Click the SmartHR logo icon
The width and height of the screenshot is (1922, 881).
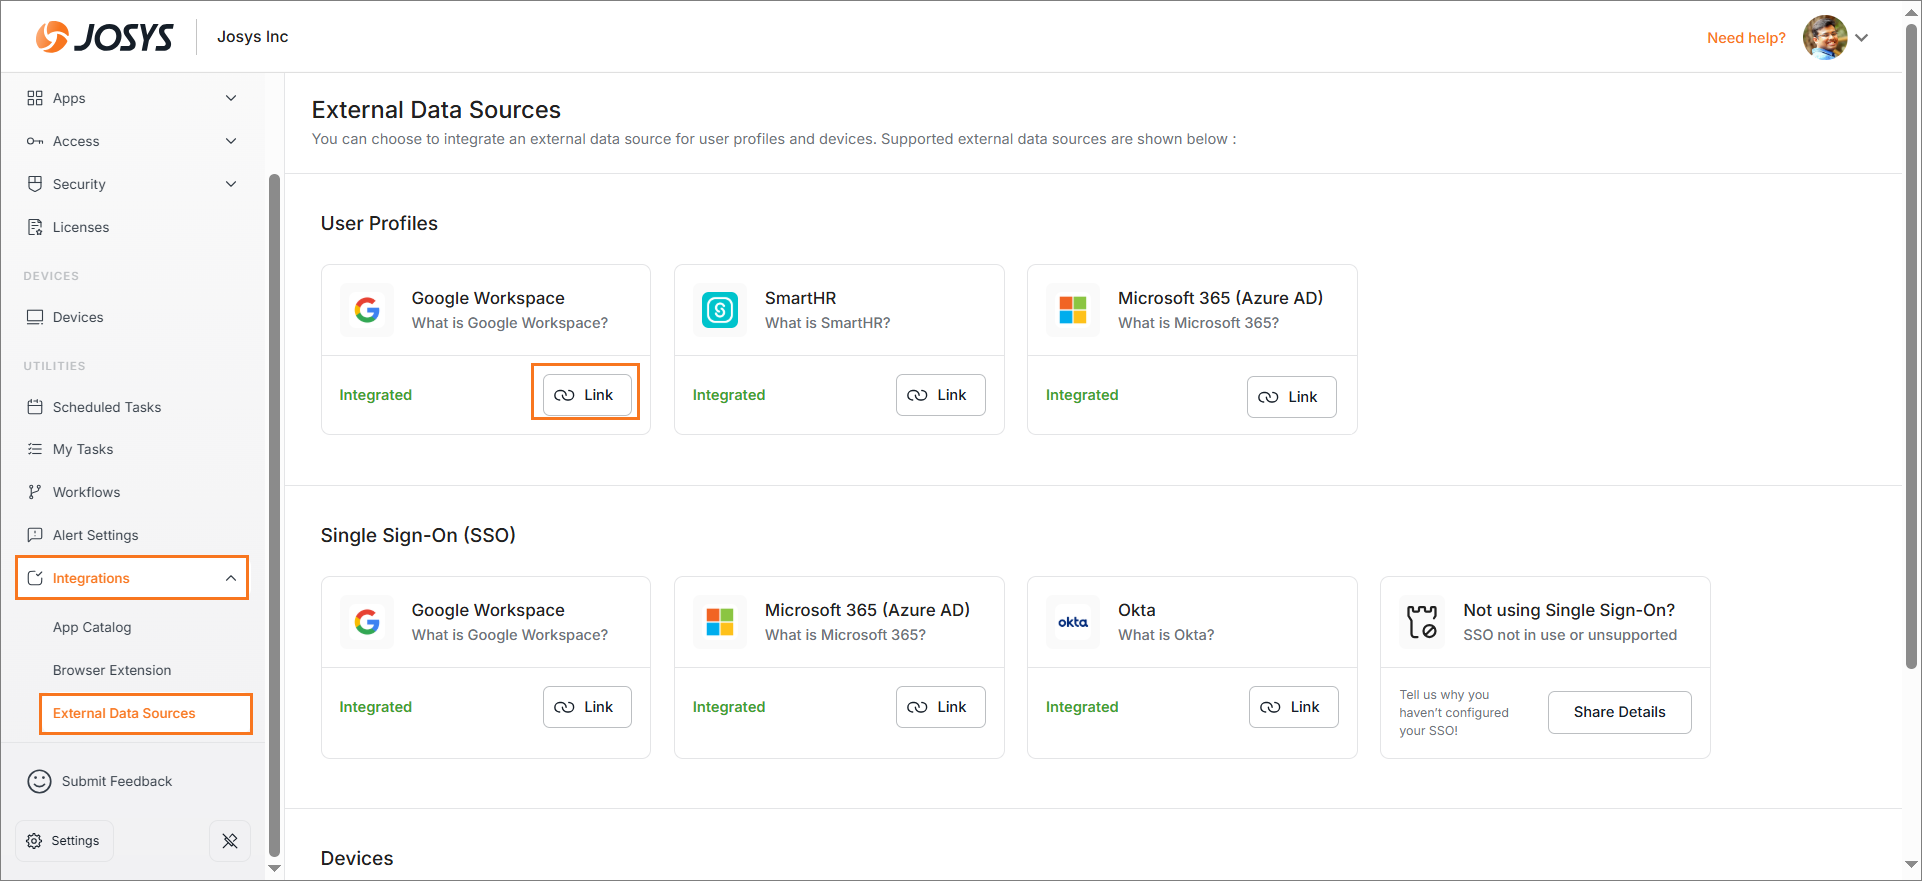(x=720, y=310)
